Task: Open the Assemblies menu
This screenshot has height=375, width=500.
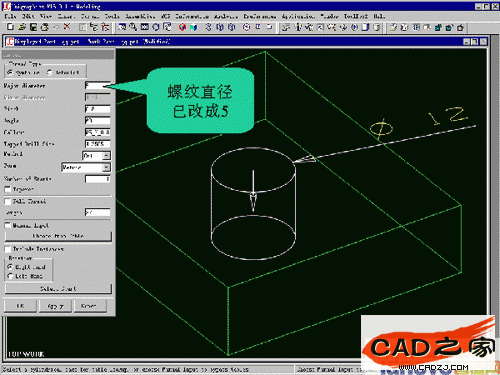Action: [140, 16]
